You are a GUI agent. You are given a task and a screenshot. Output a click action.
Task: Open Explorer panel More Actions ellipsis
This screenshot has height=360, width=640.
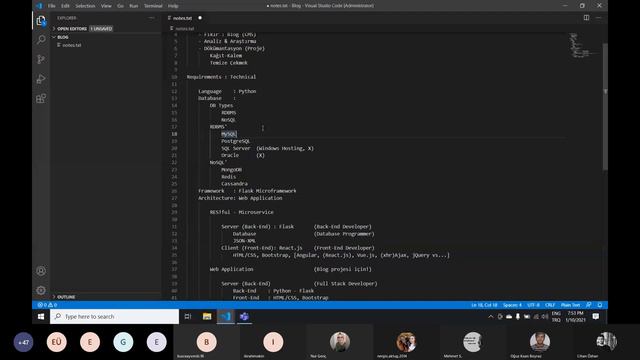click(x=151, y=18)
